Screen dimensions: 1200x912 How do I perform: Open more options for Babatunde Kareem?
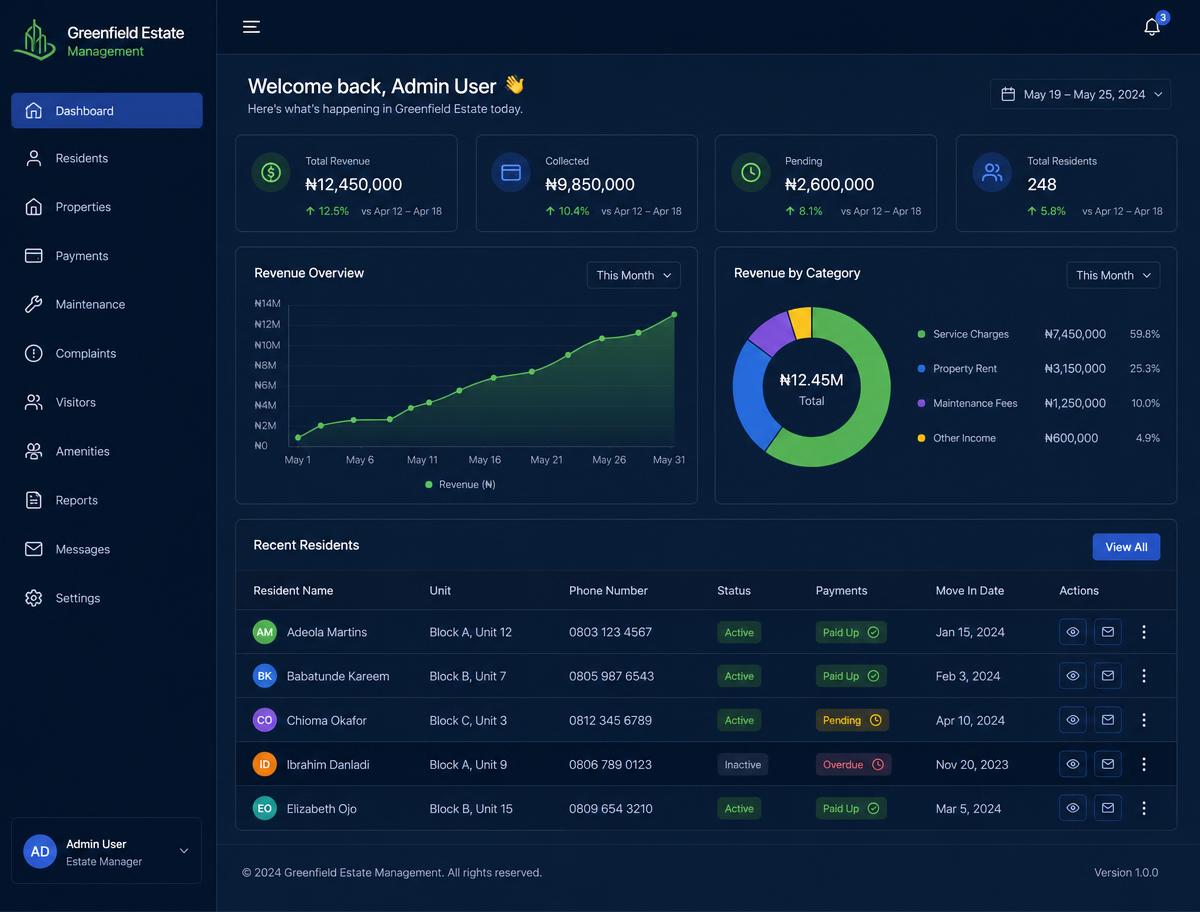coord(1144,676)
